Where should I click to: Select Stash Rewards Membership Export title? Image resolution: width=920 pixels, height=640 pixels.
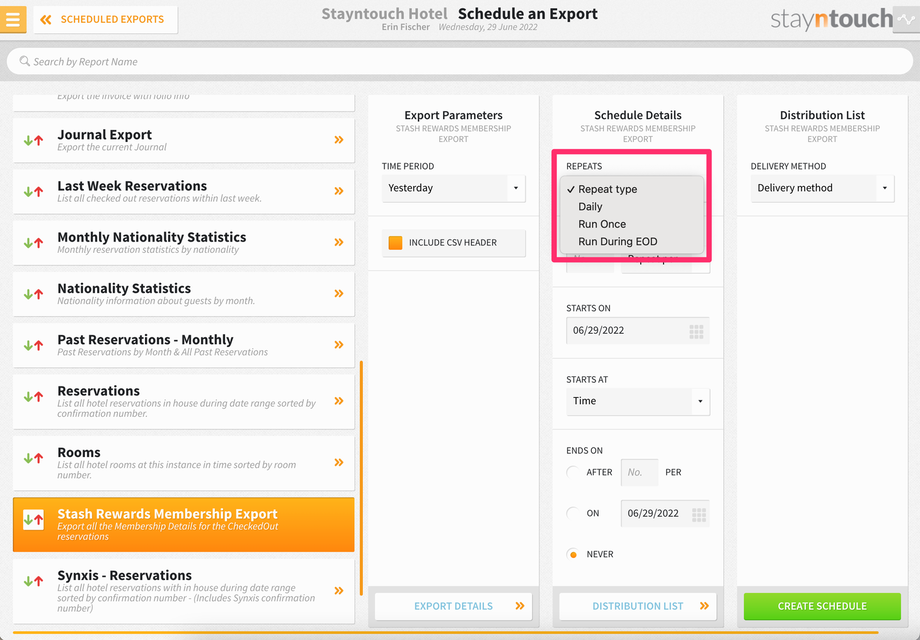[167, 514]
